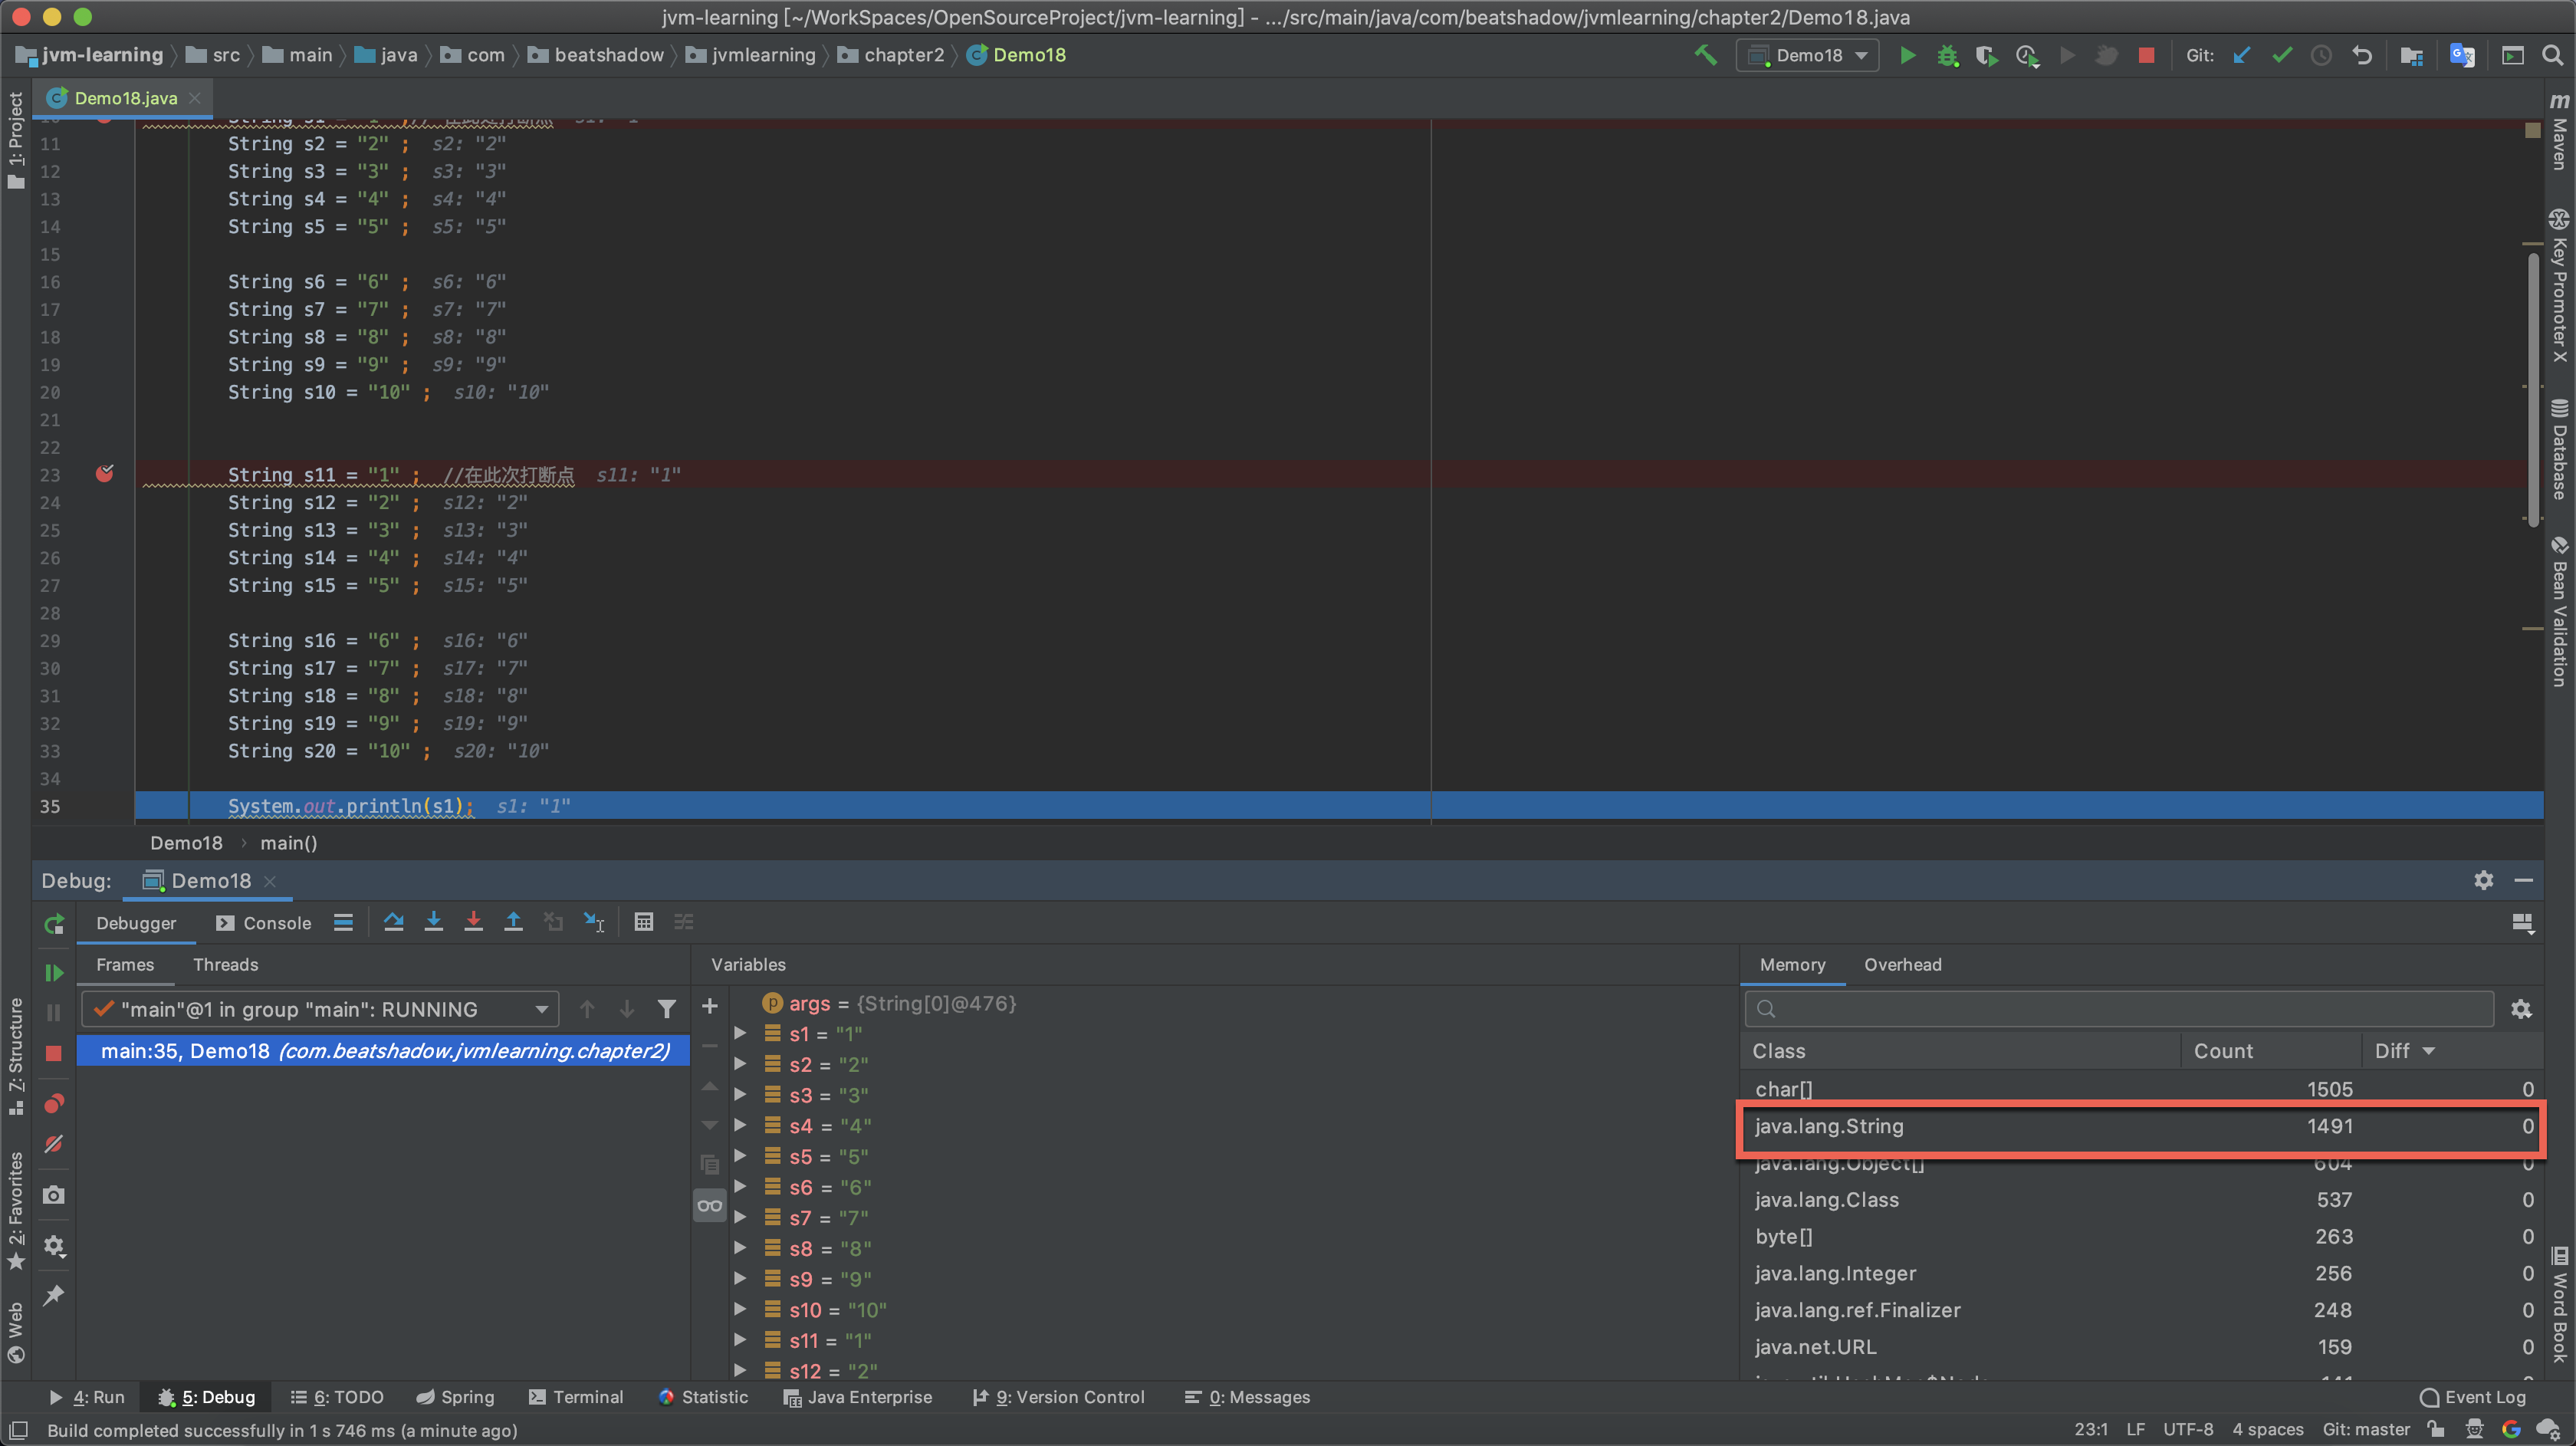This screenshot has width=2576, height=1446.
Task: Click Run to Cursor icon
Action: coord(594,922)
